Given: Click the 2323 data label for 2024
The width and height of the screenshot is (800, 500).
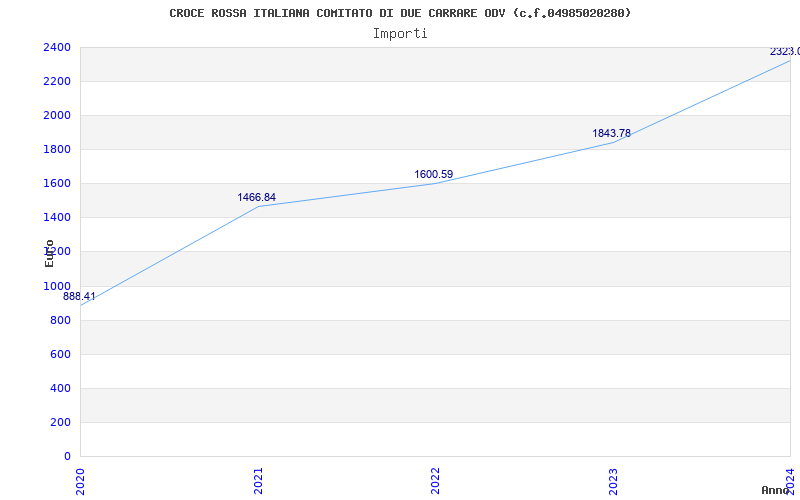Looking at the screenshot, I should (785, 52).
